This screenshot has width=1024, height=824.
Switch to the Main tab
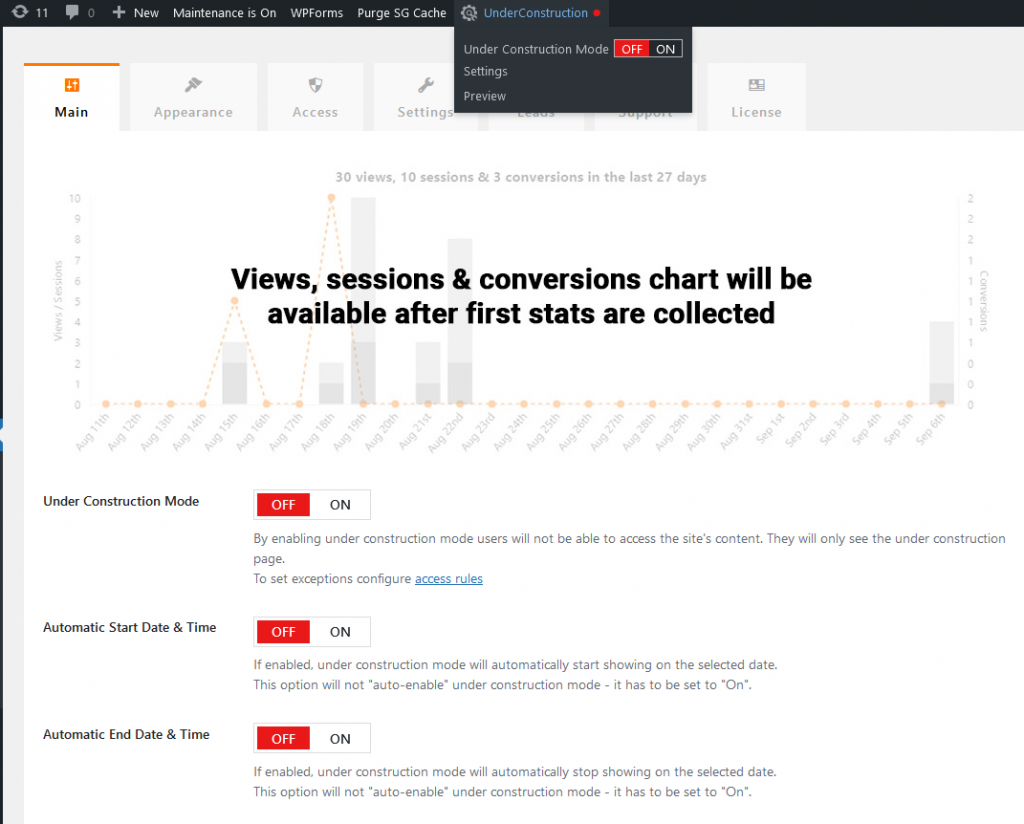[72, 97]
